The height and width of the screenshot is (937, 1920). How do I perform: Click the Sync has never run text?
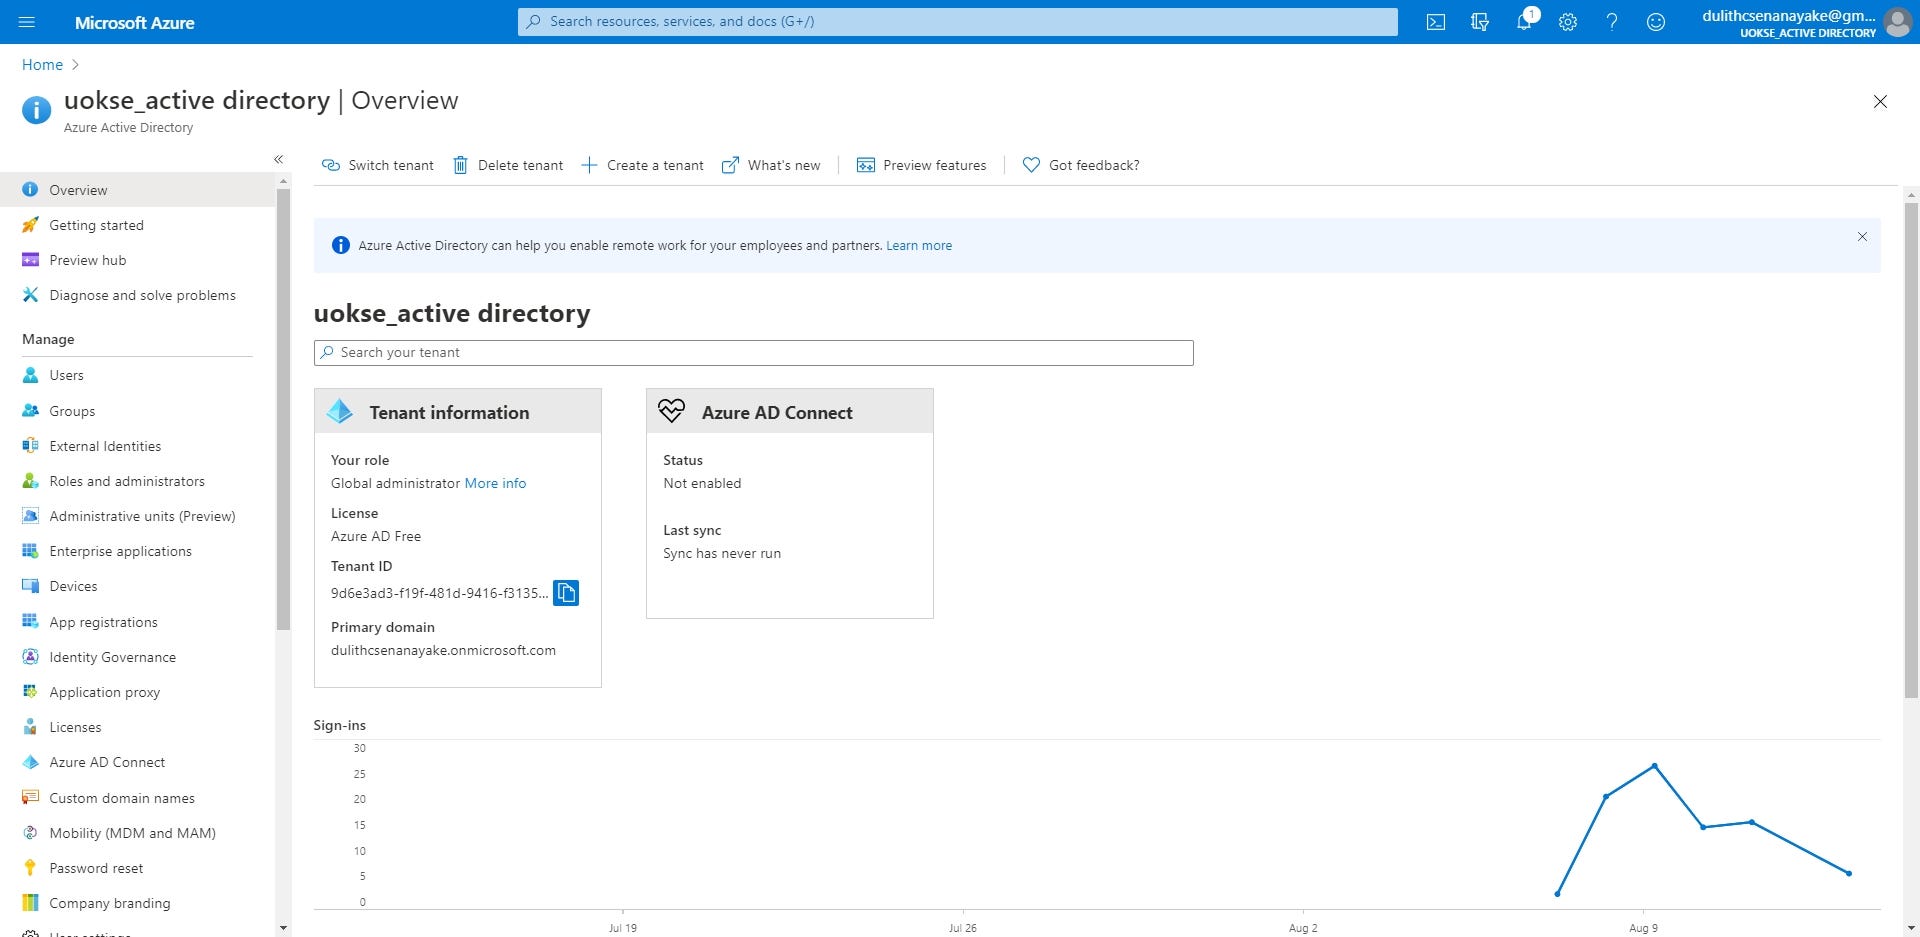tap(722, 554)
